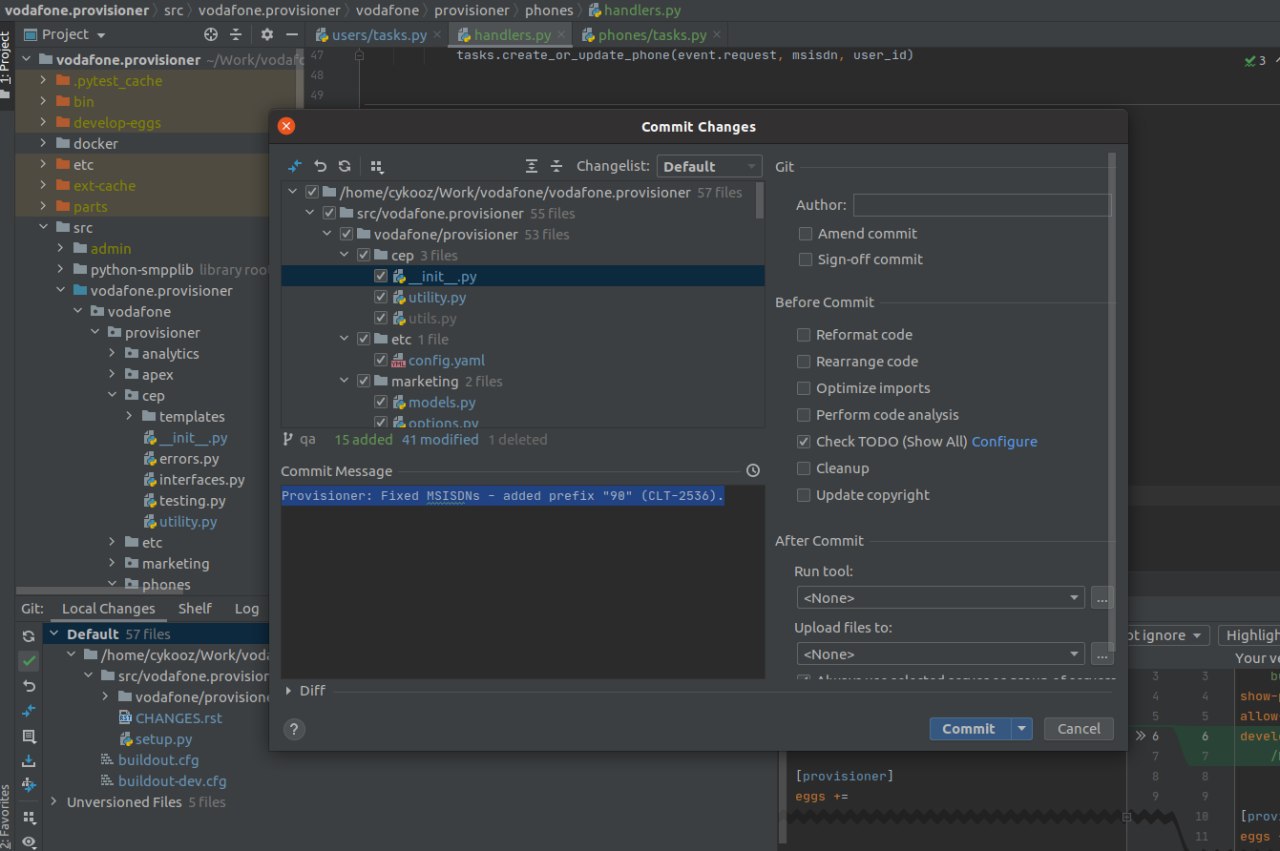This screenshot has height=851, width=1280.
Task: Open commit message history clock icon
Action: click(x=753, y=470)
